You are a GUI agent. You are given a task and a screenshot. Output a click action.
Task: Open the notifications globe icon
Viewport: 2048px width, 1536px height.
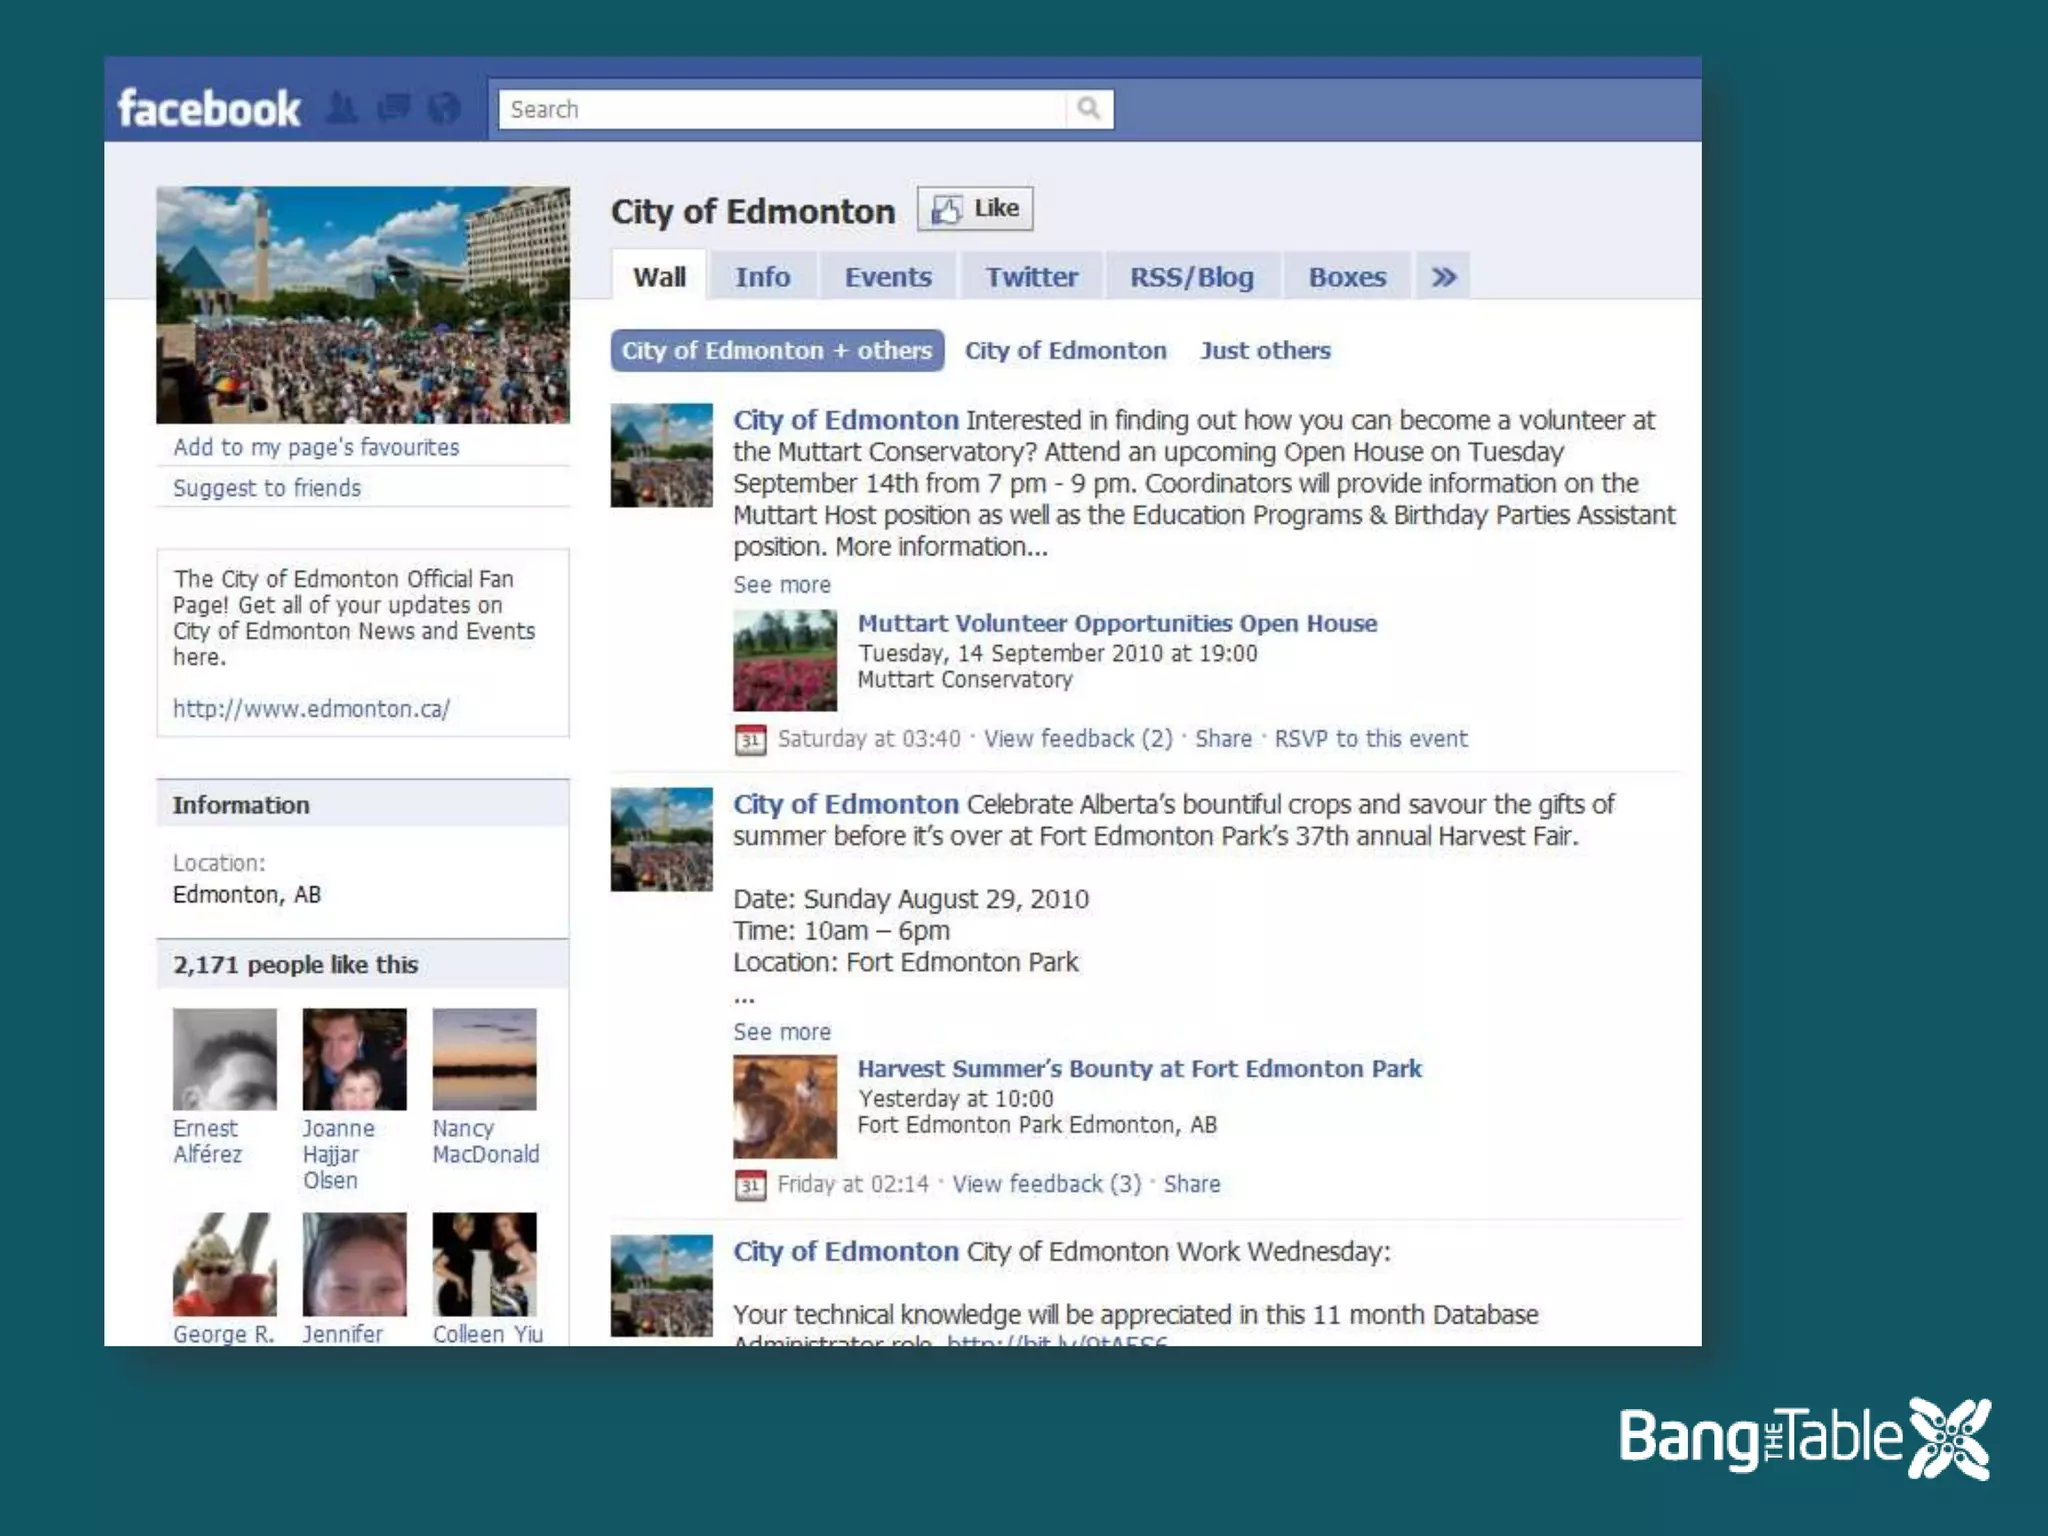point(444,108)
